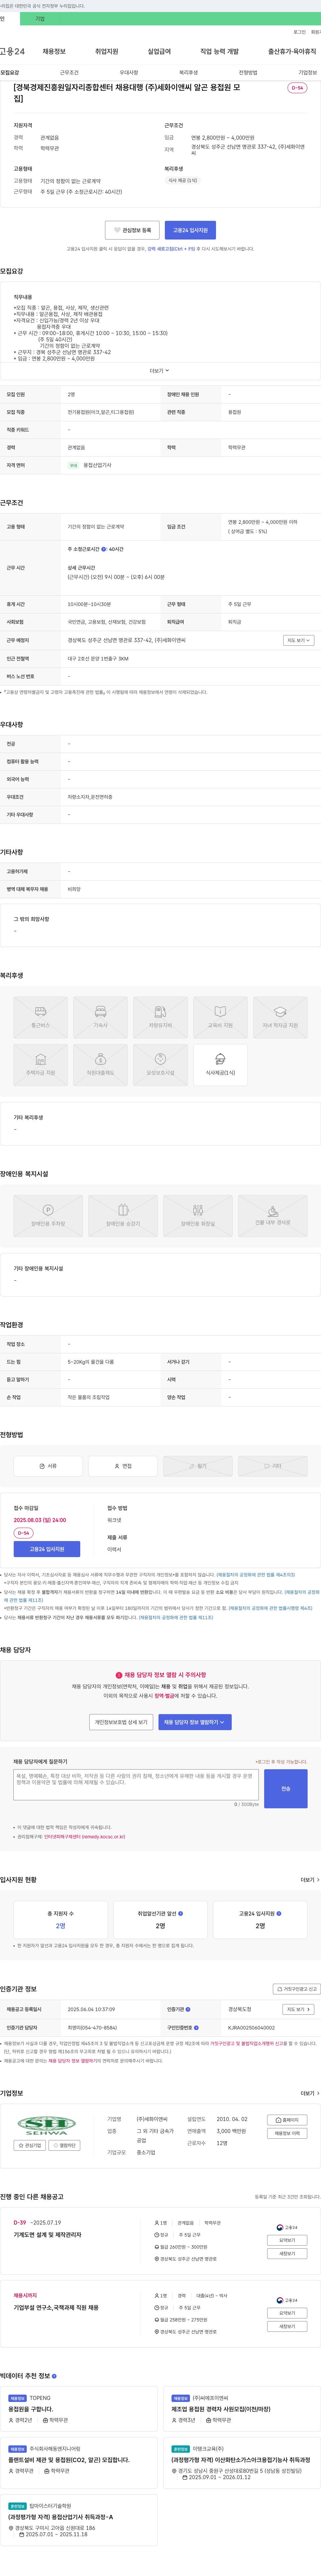Viewport: 321px width, 2576px height.
Task: Click the 식사제공(1식) welfare icon
Action: 220,1065
